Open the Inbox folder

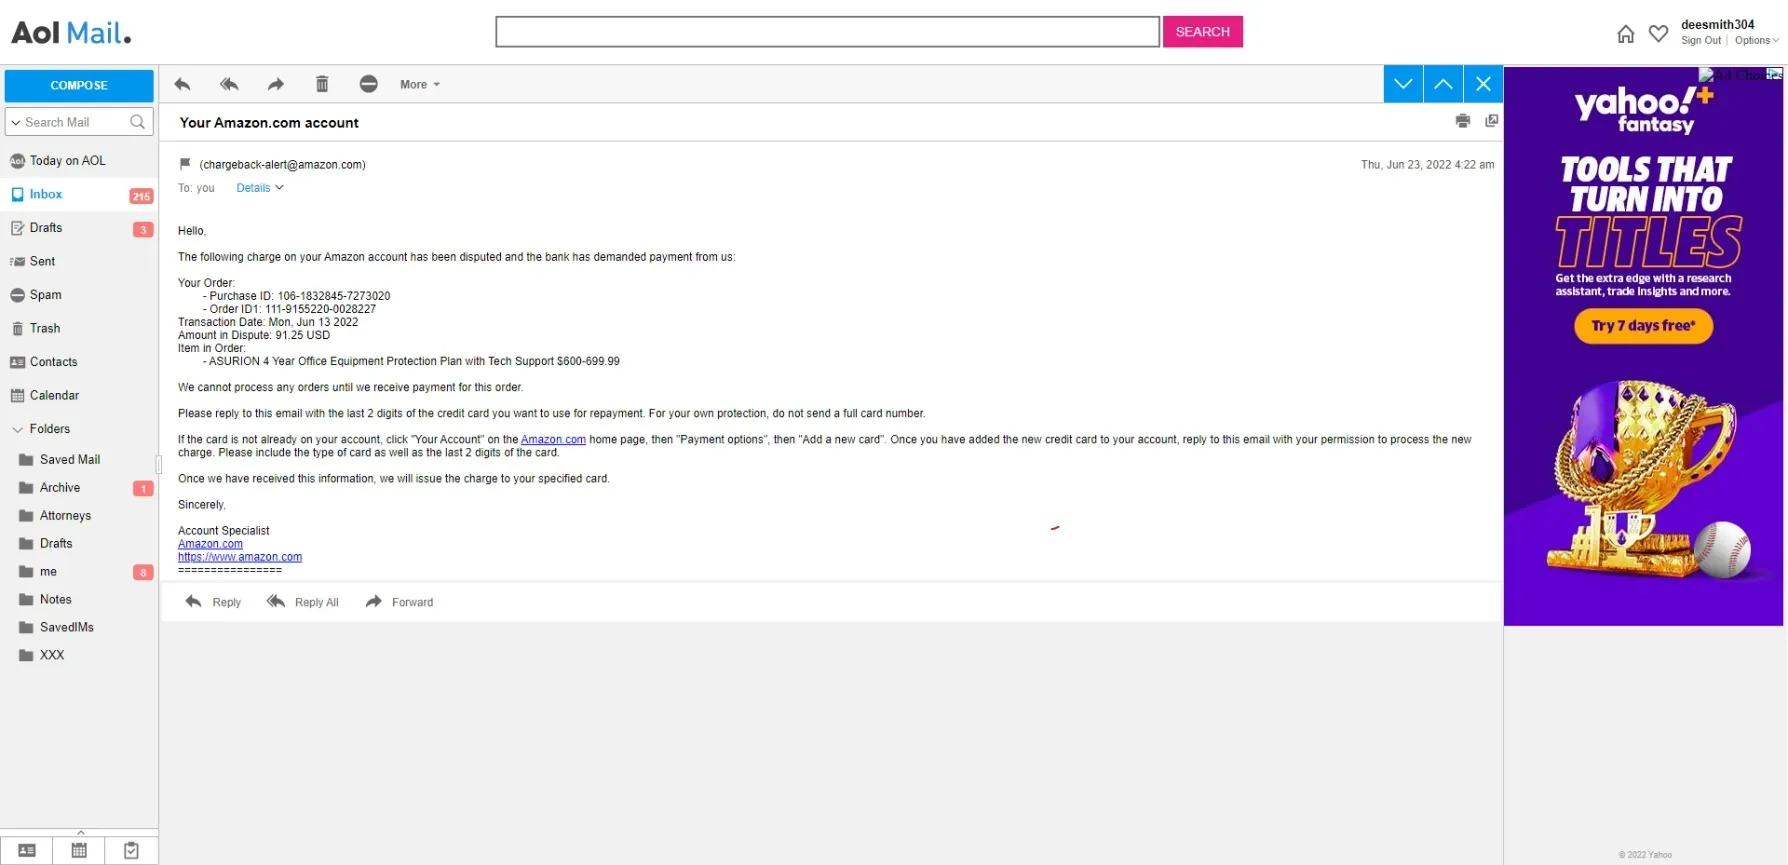[x=46, y=194]
